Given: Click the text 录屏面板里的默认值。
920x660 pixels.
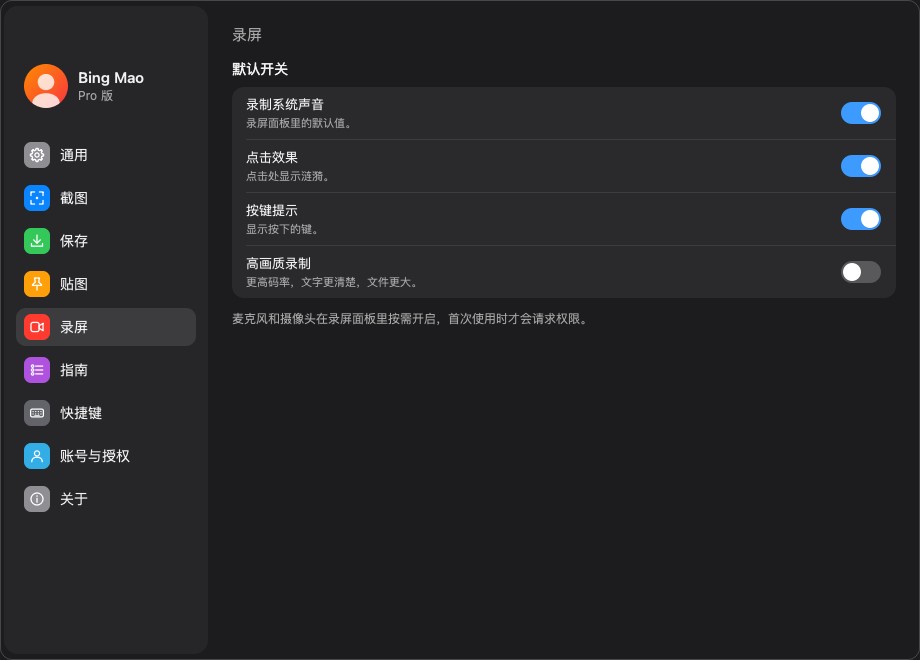Looking at the screenshot, I should click(x=299, y=123).
